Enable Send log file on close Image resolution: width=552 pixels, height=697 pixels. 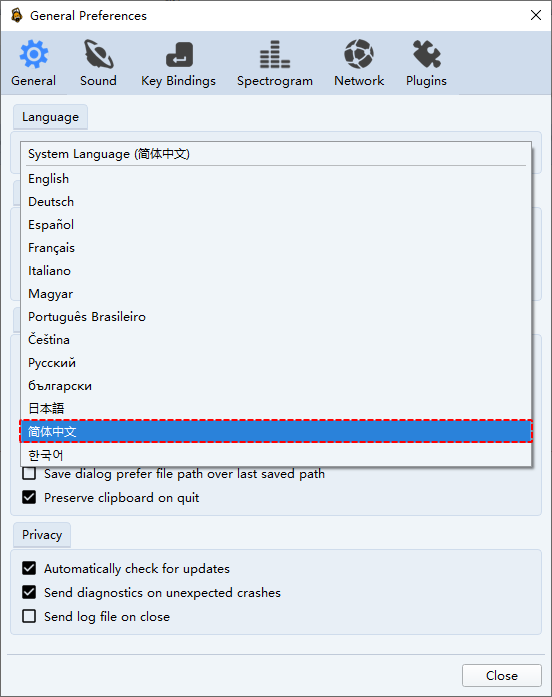(x=29, y=616)
